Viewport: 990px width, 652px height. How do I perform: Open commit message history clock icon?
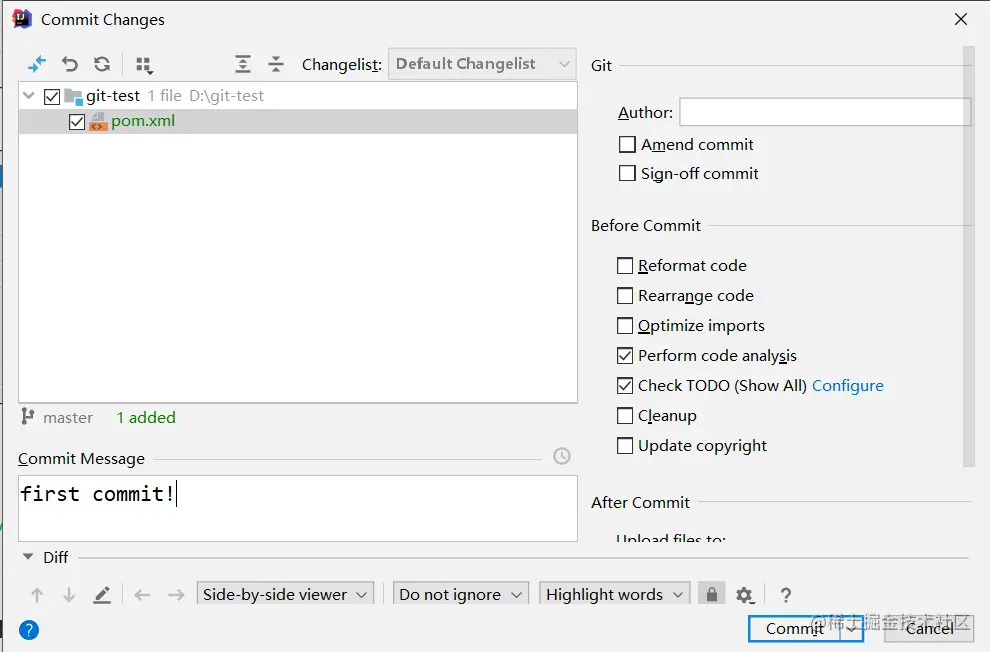point(562,456)
